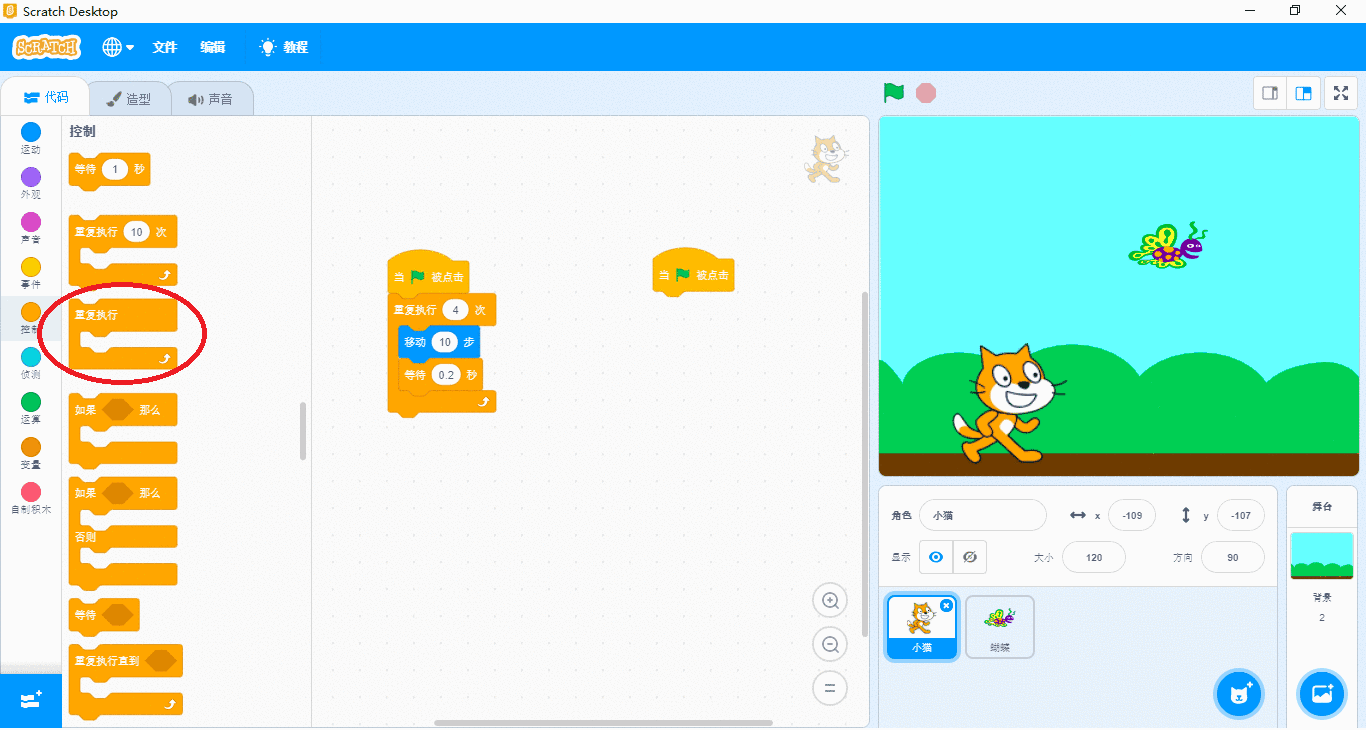Select the 小猫 sprite thumbnail
This screenshot has width=1366, height=730.
pyautogui.click(x=921, y=627)
